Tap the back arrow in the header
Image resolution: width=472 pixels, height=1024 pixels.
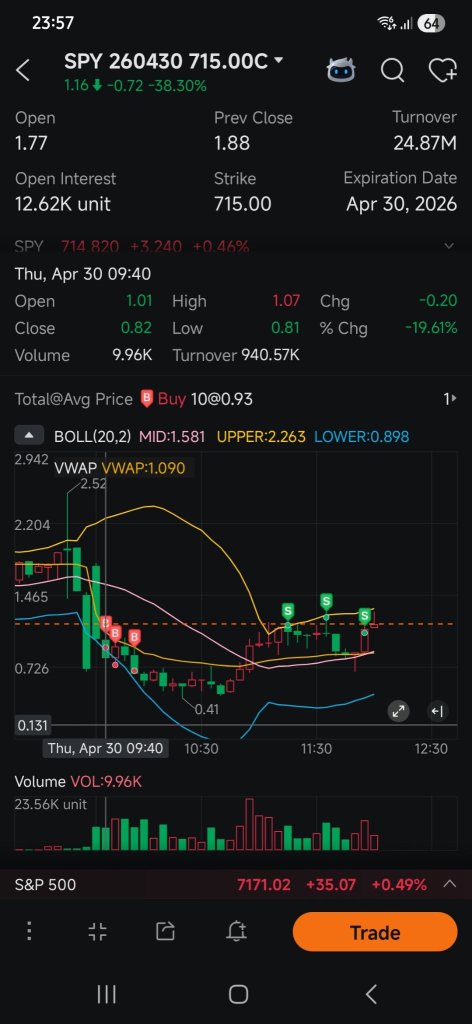(x=23, y=71)
